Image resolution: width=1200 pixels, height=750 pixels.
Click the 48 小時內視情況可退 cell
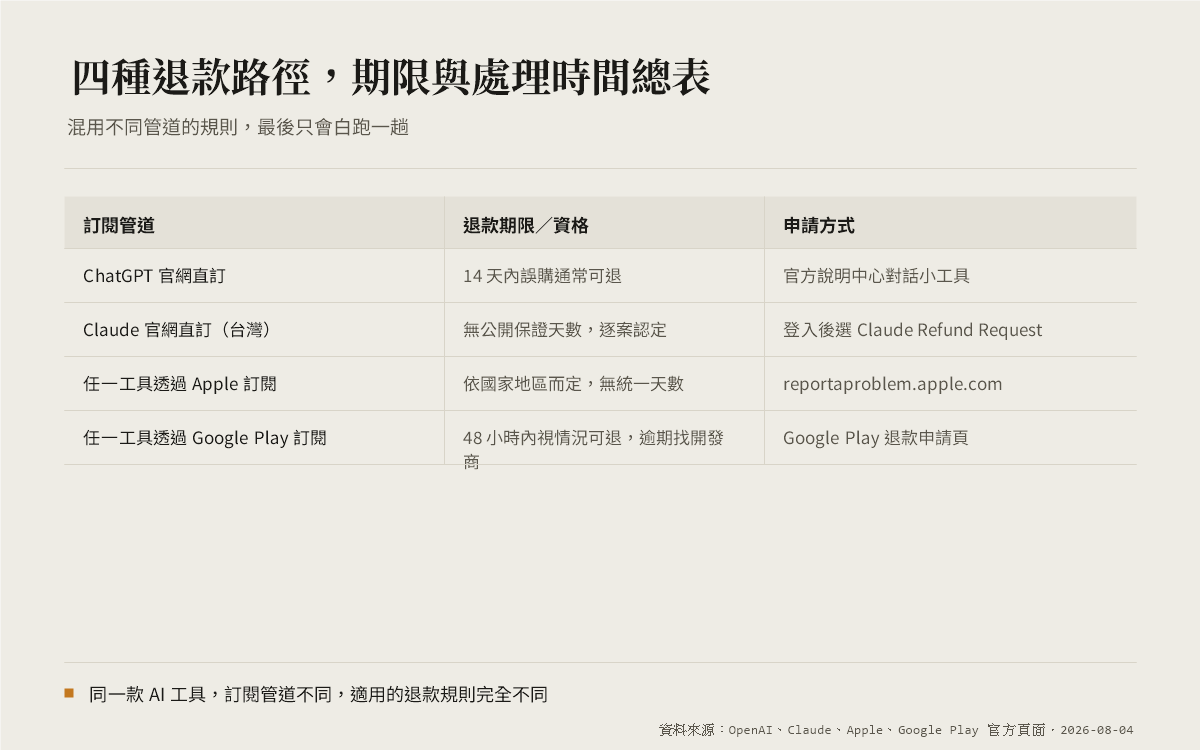pyautogui.click(x=604, y=438)
